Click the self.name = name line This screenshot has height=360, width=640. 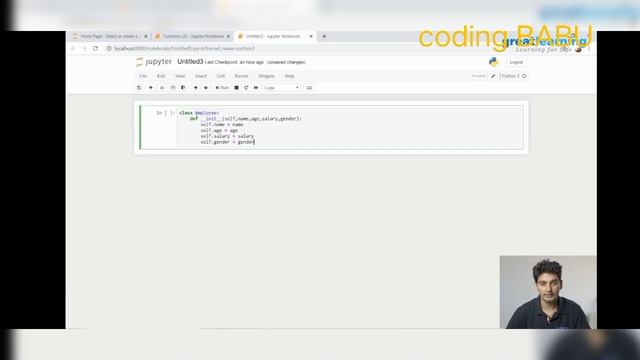tap(222, 124)
